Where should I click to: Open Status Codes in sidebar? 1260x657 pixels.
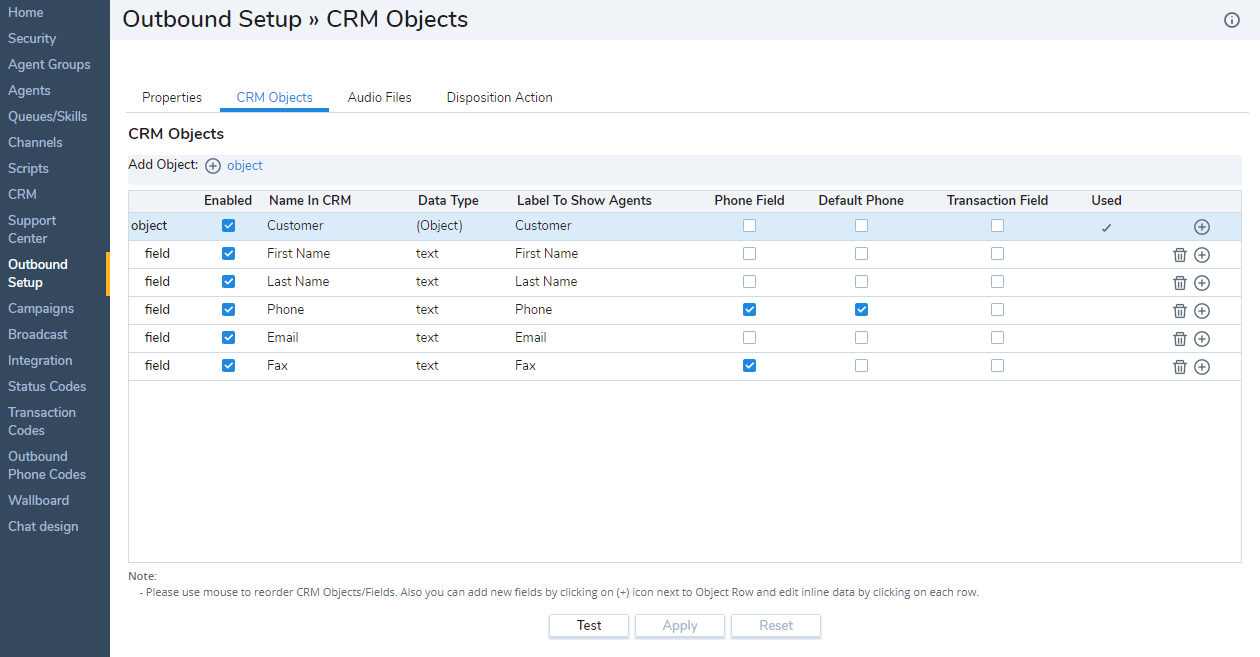tap(47, 386)
